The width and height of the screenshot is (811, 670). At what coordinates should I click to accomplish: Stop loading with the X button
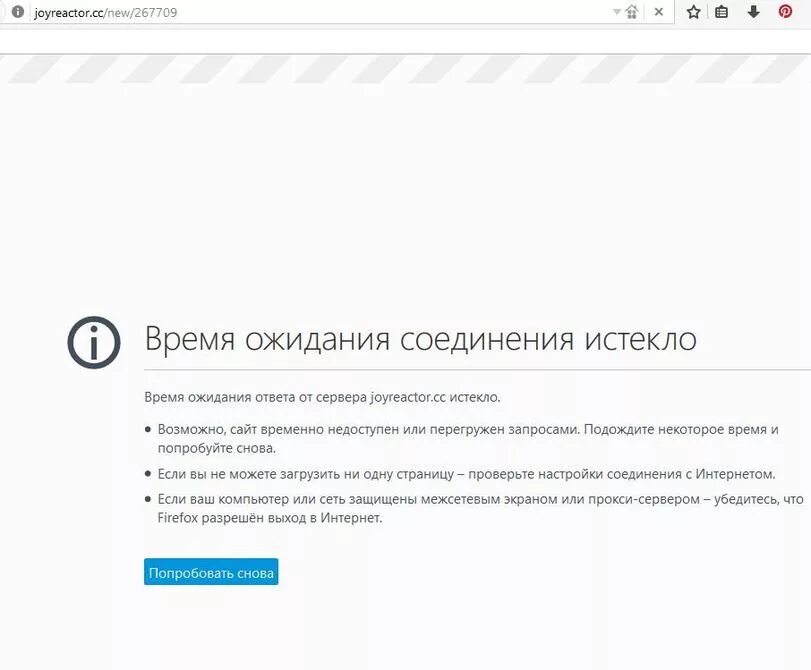658,12
